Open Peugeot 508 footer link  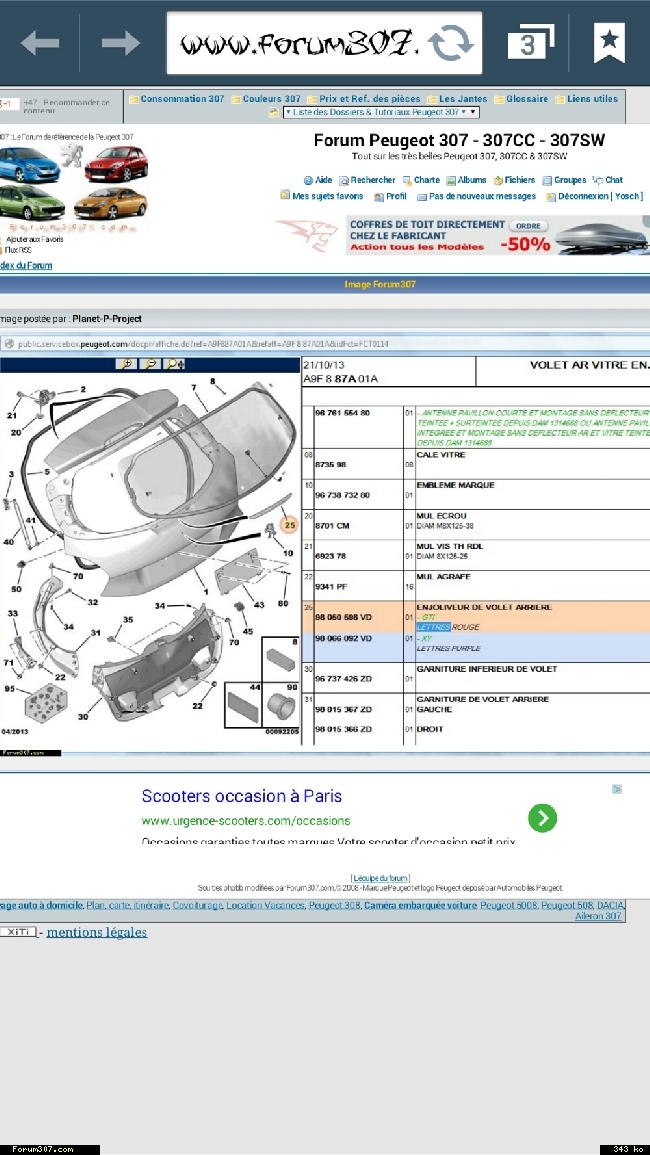tap(567, 905)
